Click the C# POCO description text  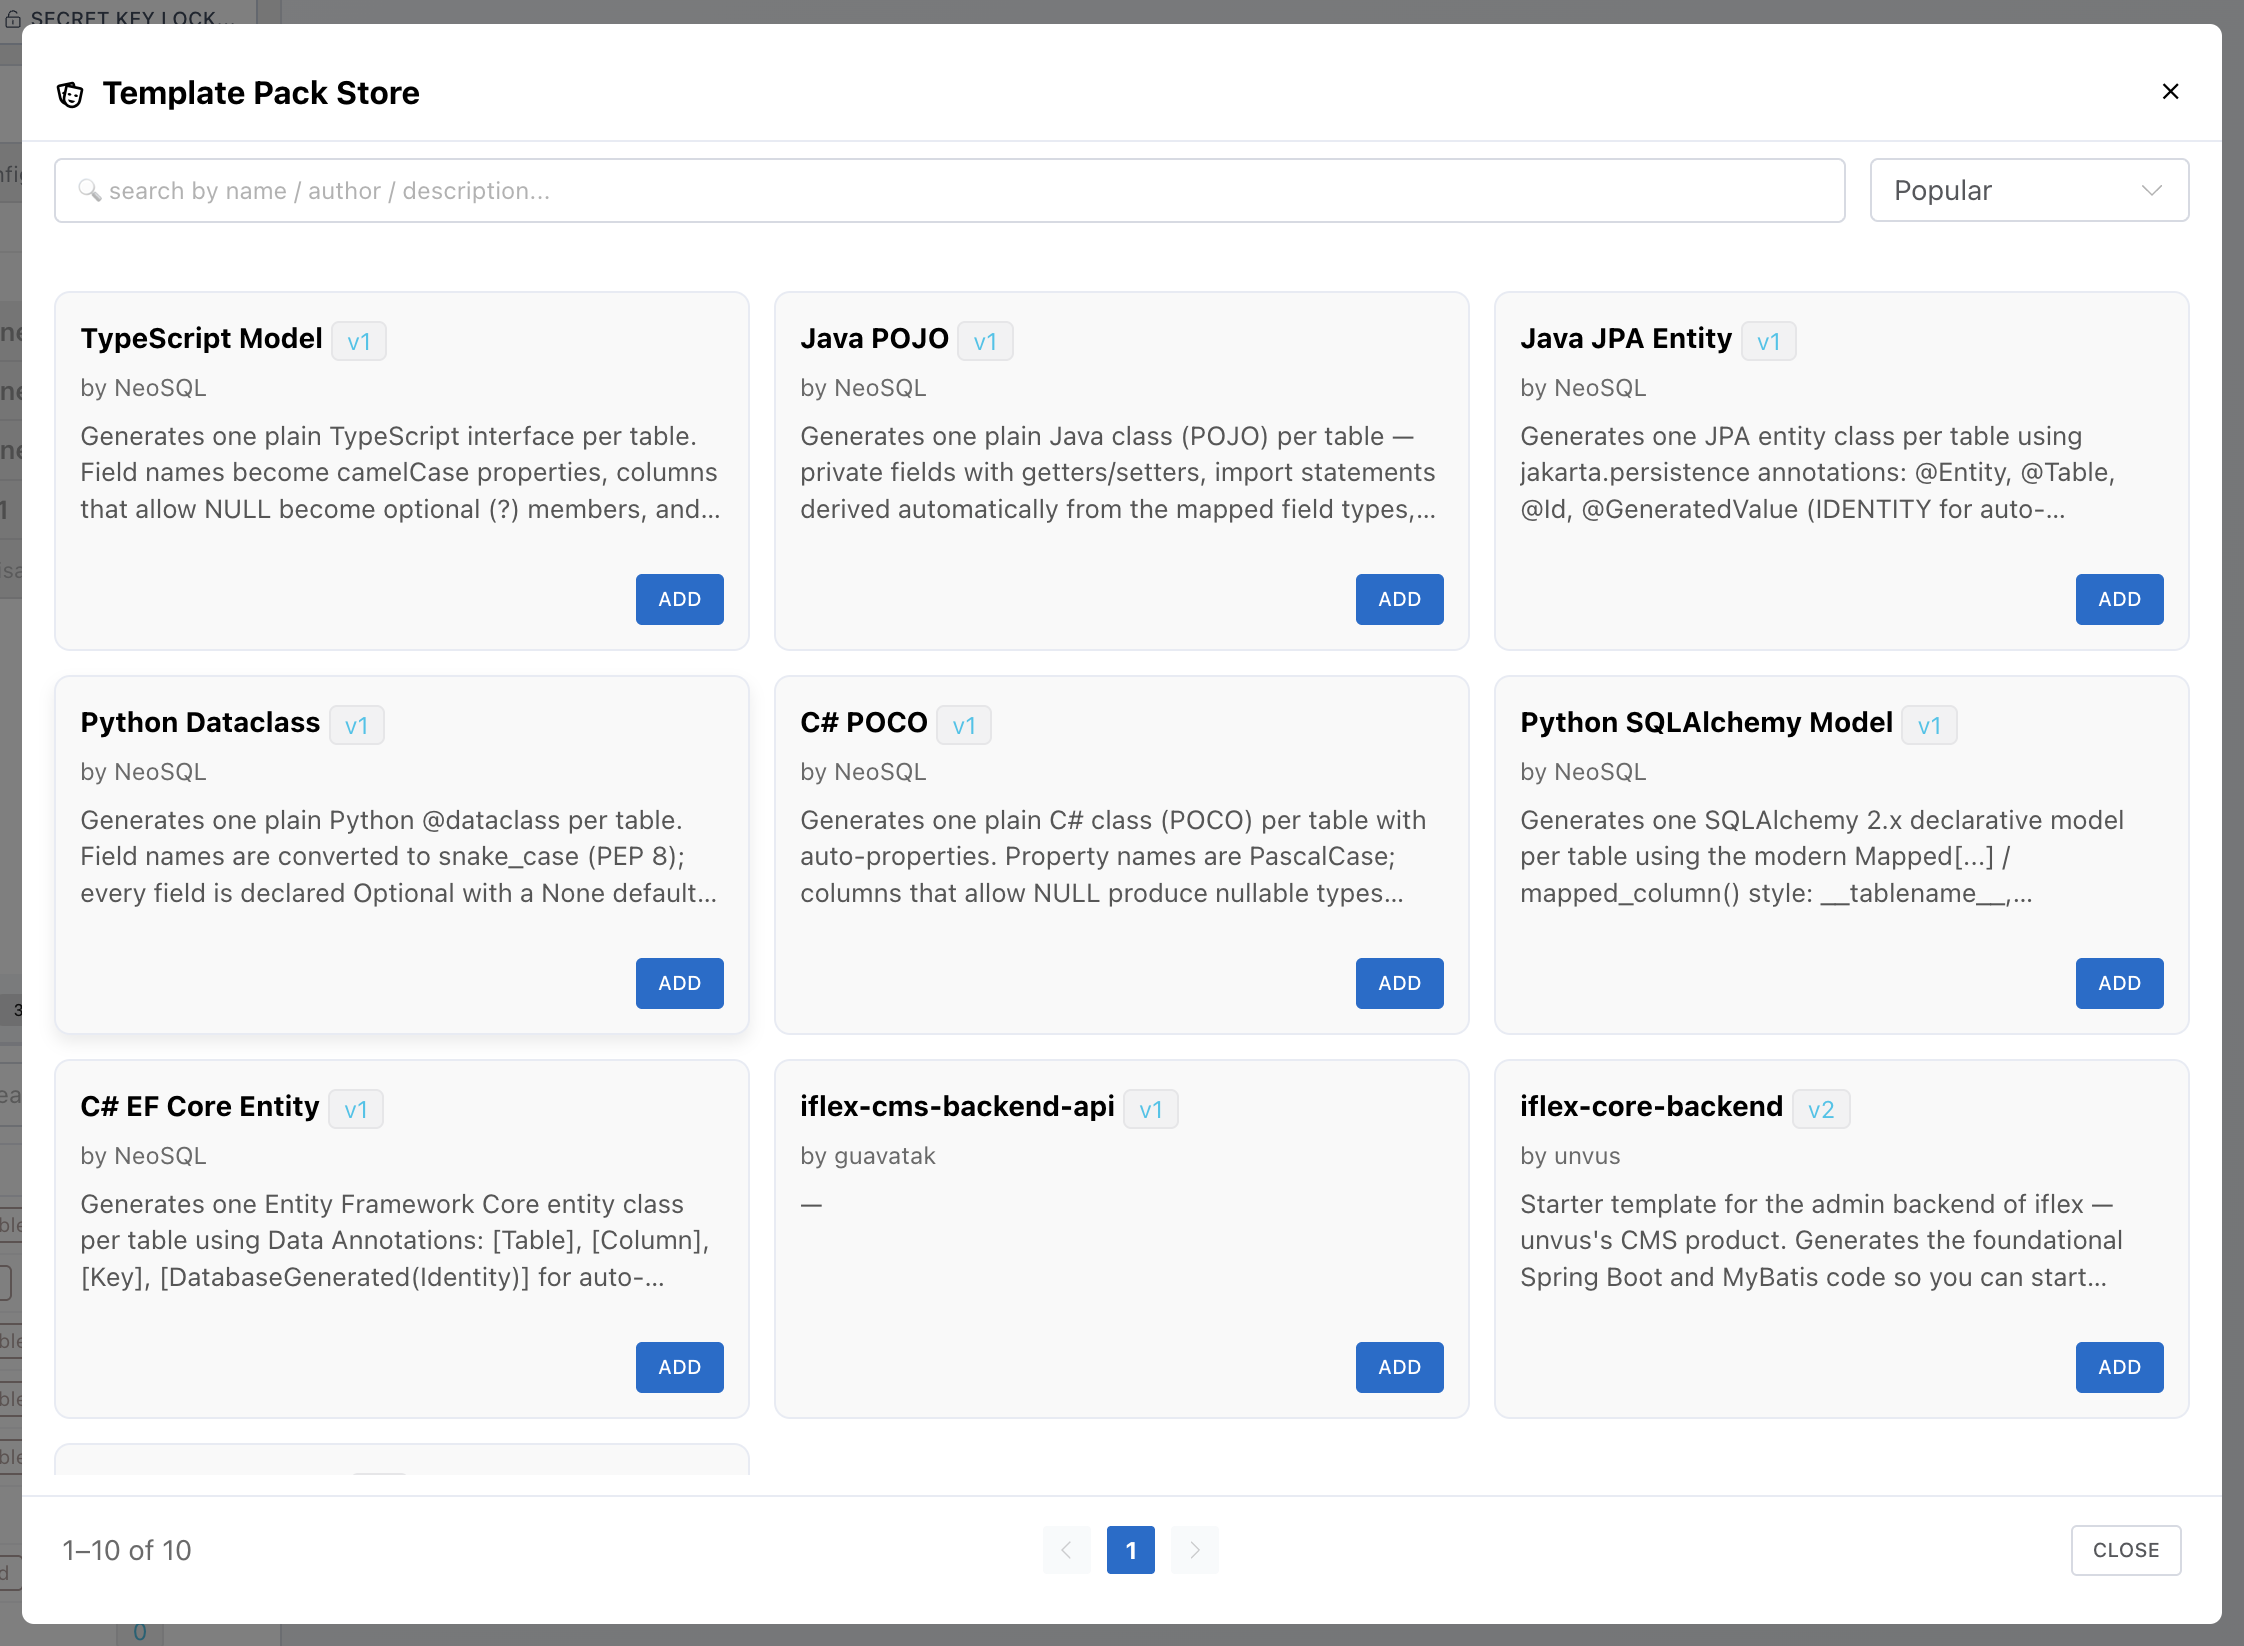pyautogui.click(x=1113, y=856)
